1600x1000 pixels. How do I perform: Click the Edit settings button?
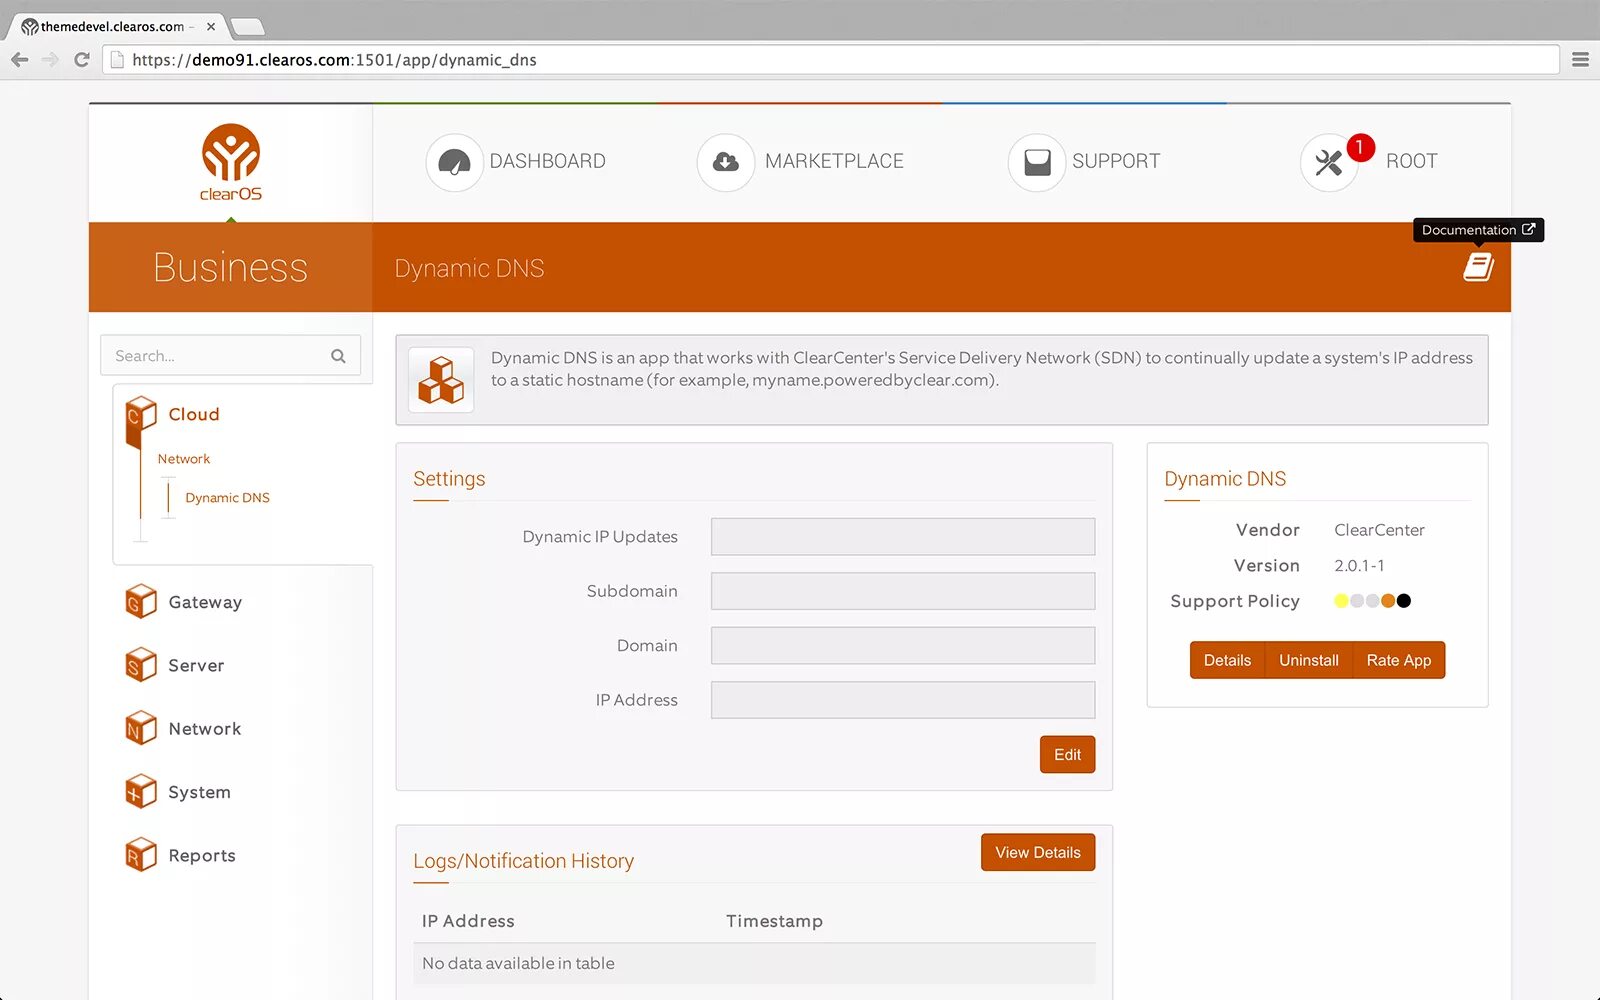tap(1067, 755)
